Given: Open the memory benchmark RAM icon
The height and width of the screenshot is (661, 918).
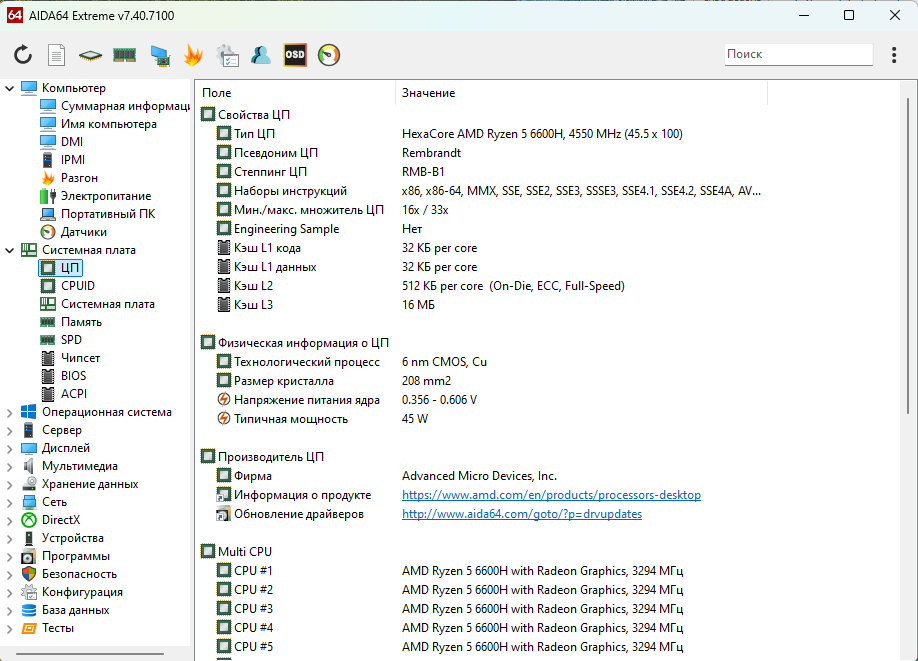Looking at the screenshot, I should click(124, 55).
